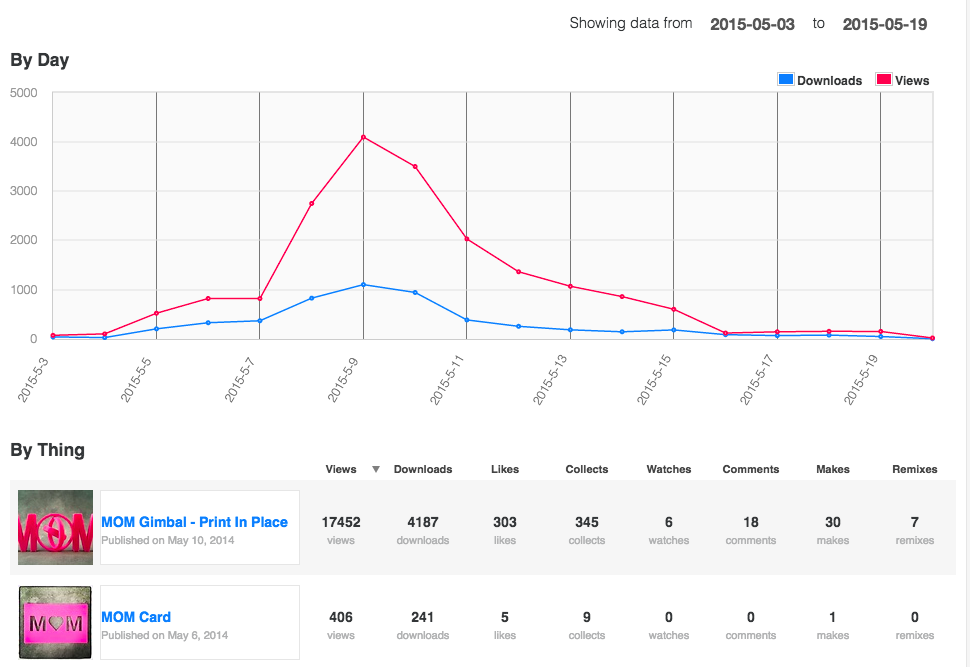This screenshot has width=970, height=667.
Task: Sort table by Collects column header
Action: tap(587, 469)
